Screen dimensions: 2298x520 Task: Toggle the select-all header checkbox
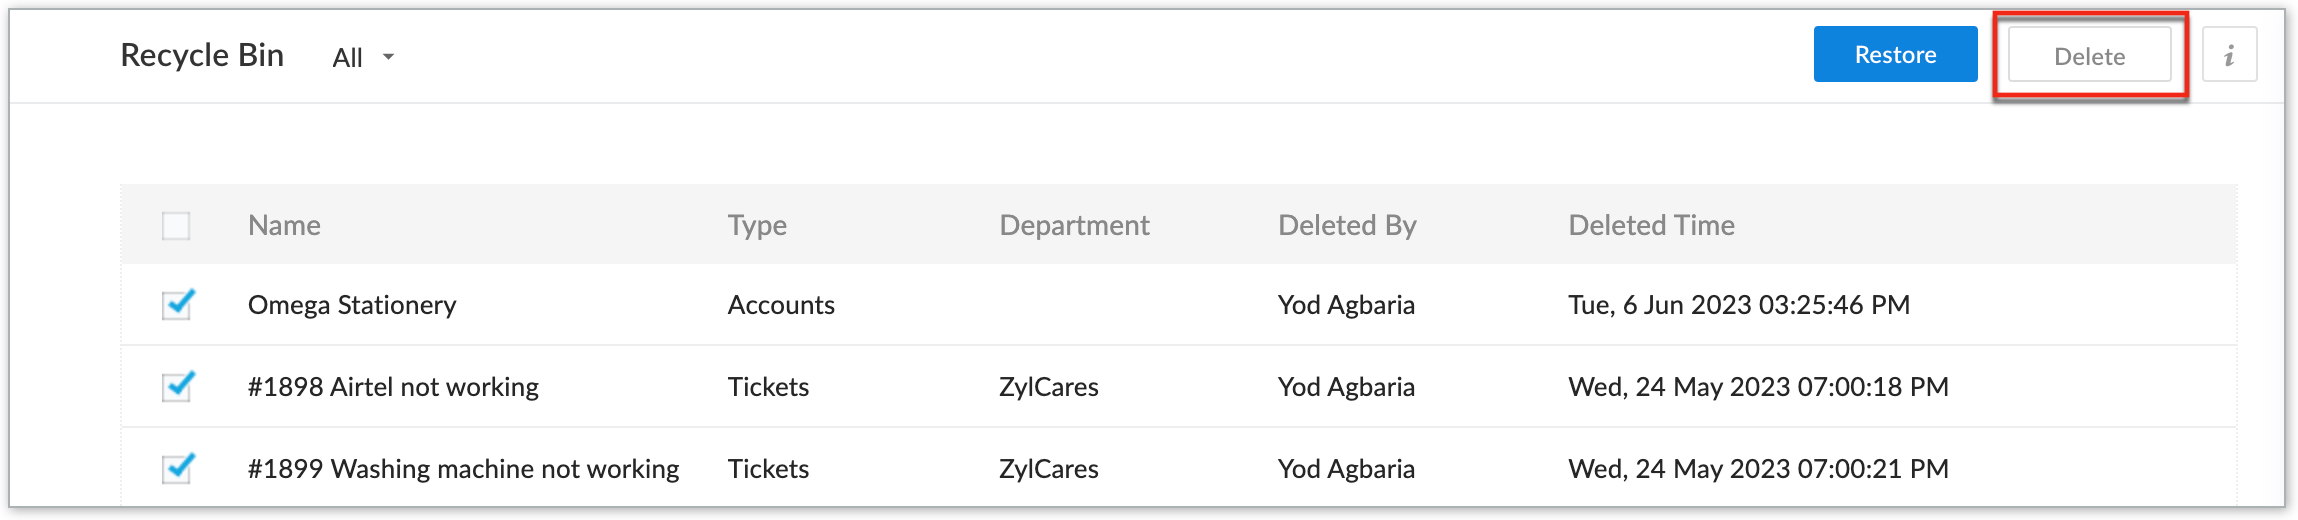pos(176,226)
